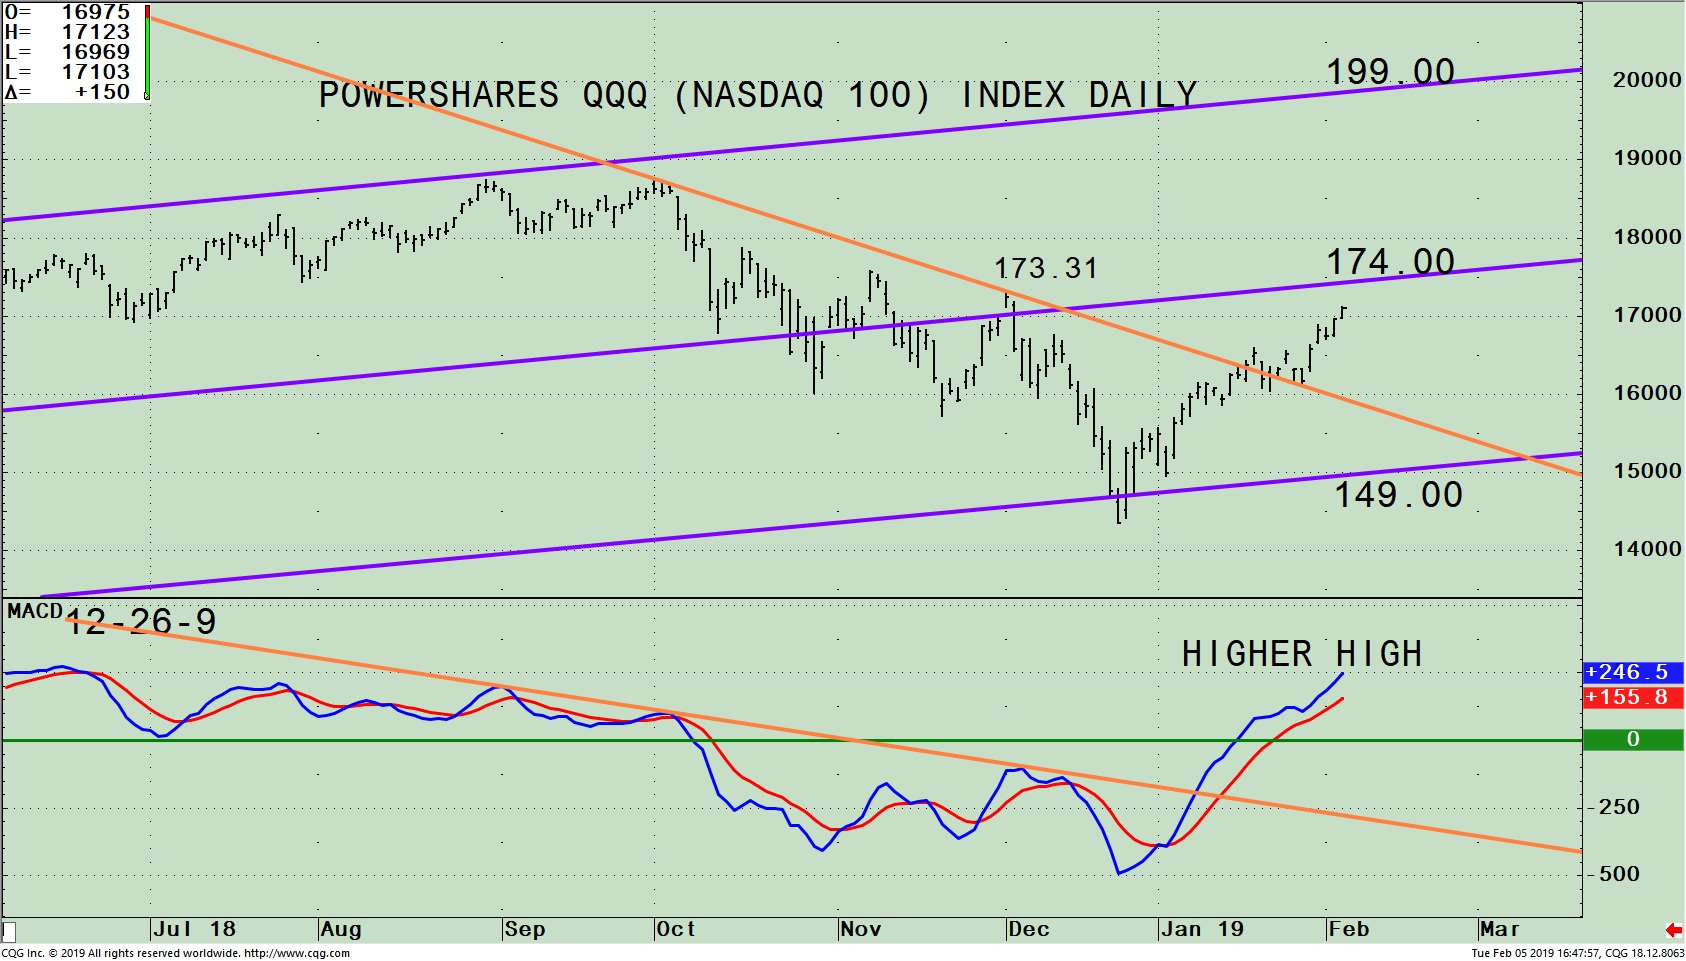Image resolution: width=1686 pixels, height=961 pixels.
Task: Click the Dec time axis marker
Action: [x=1029, y=929]
